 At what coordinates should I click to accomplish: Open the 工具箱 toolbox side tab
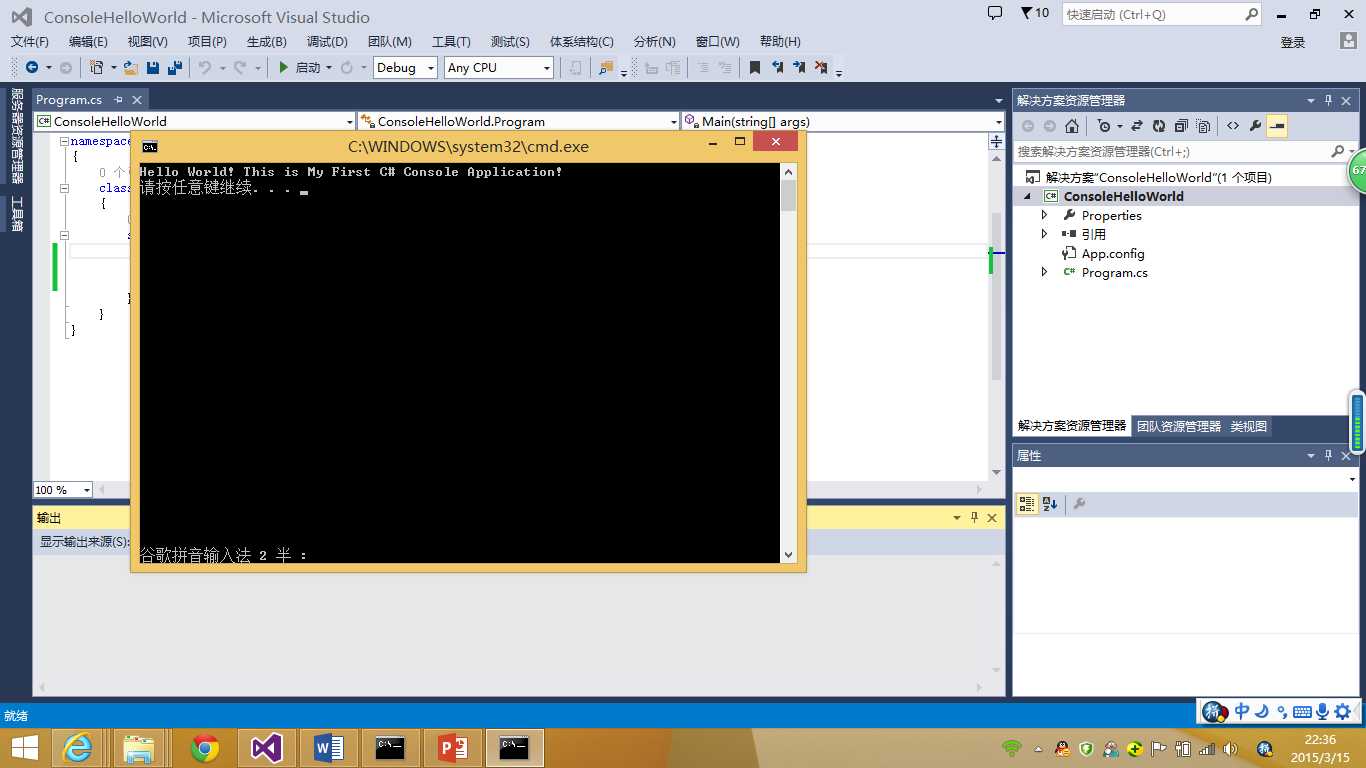tap(16, 213)
